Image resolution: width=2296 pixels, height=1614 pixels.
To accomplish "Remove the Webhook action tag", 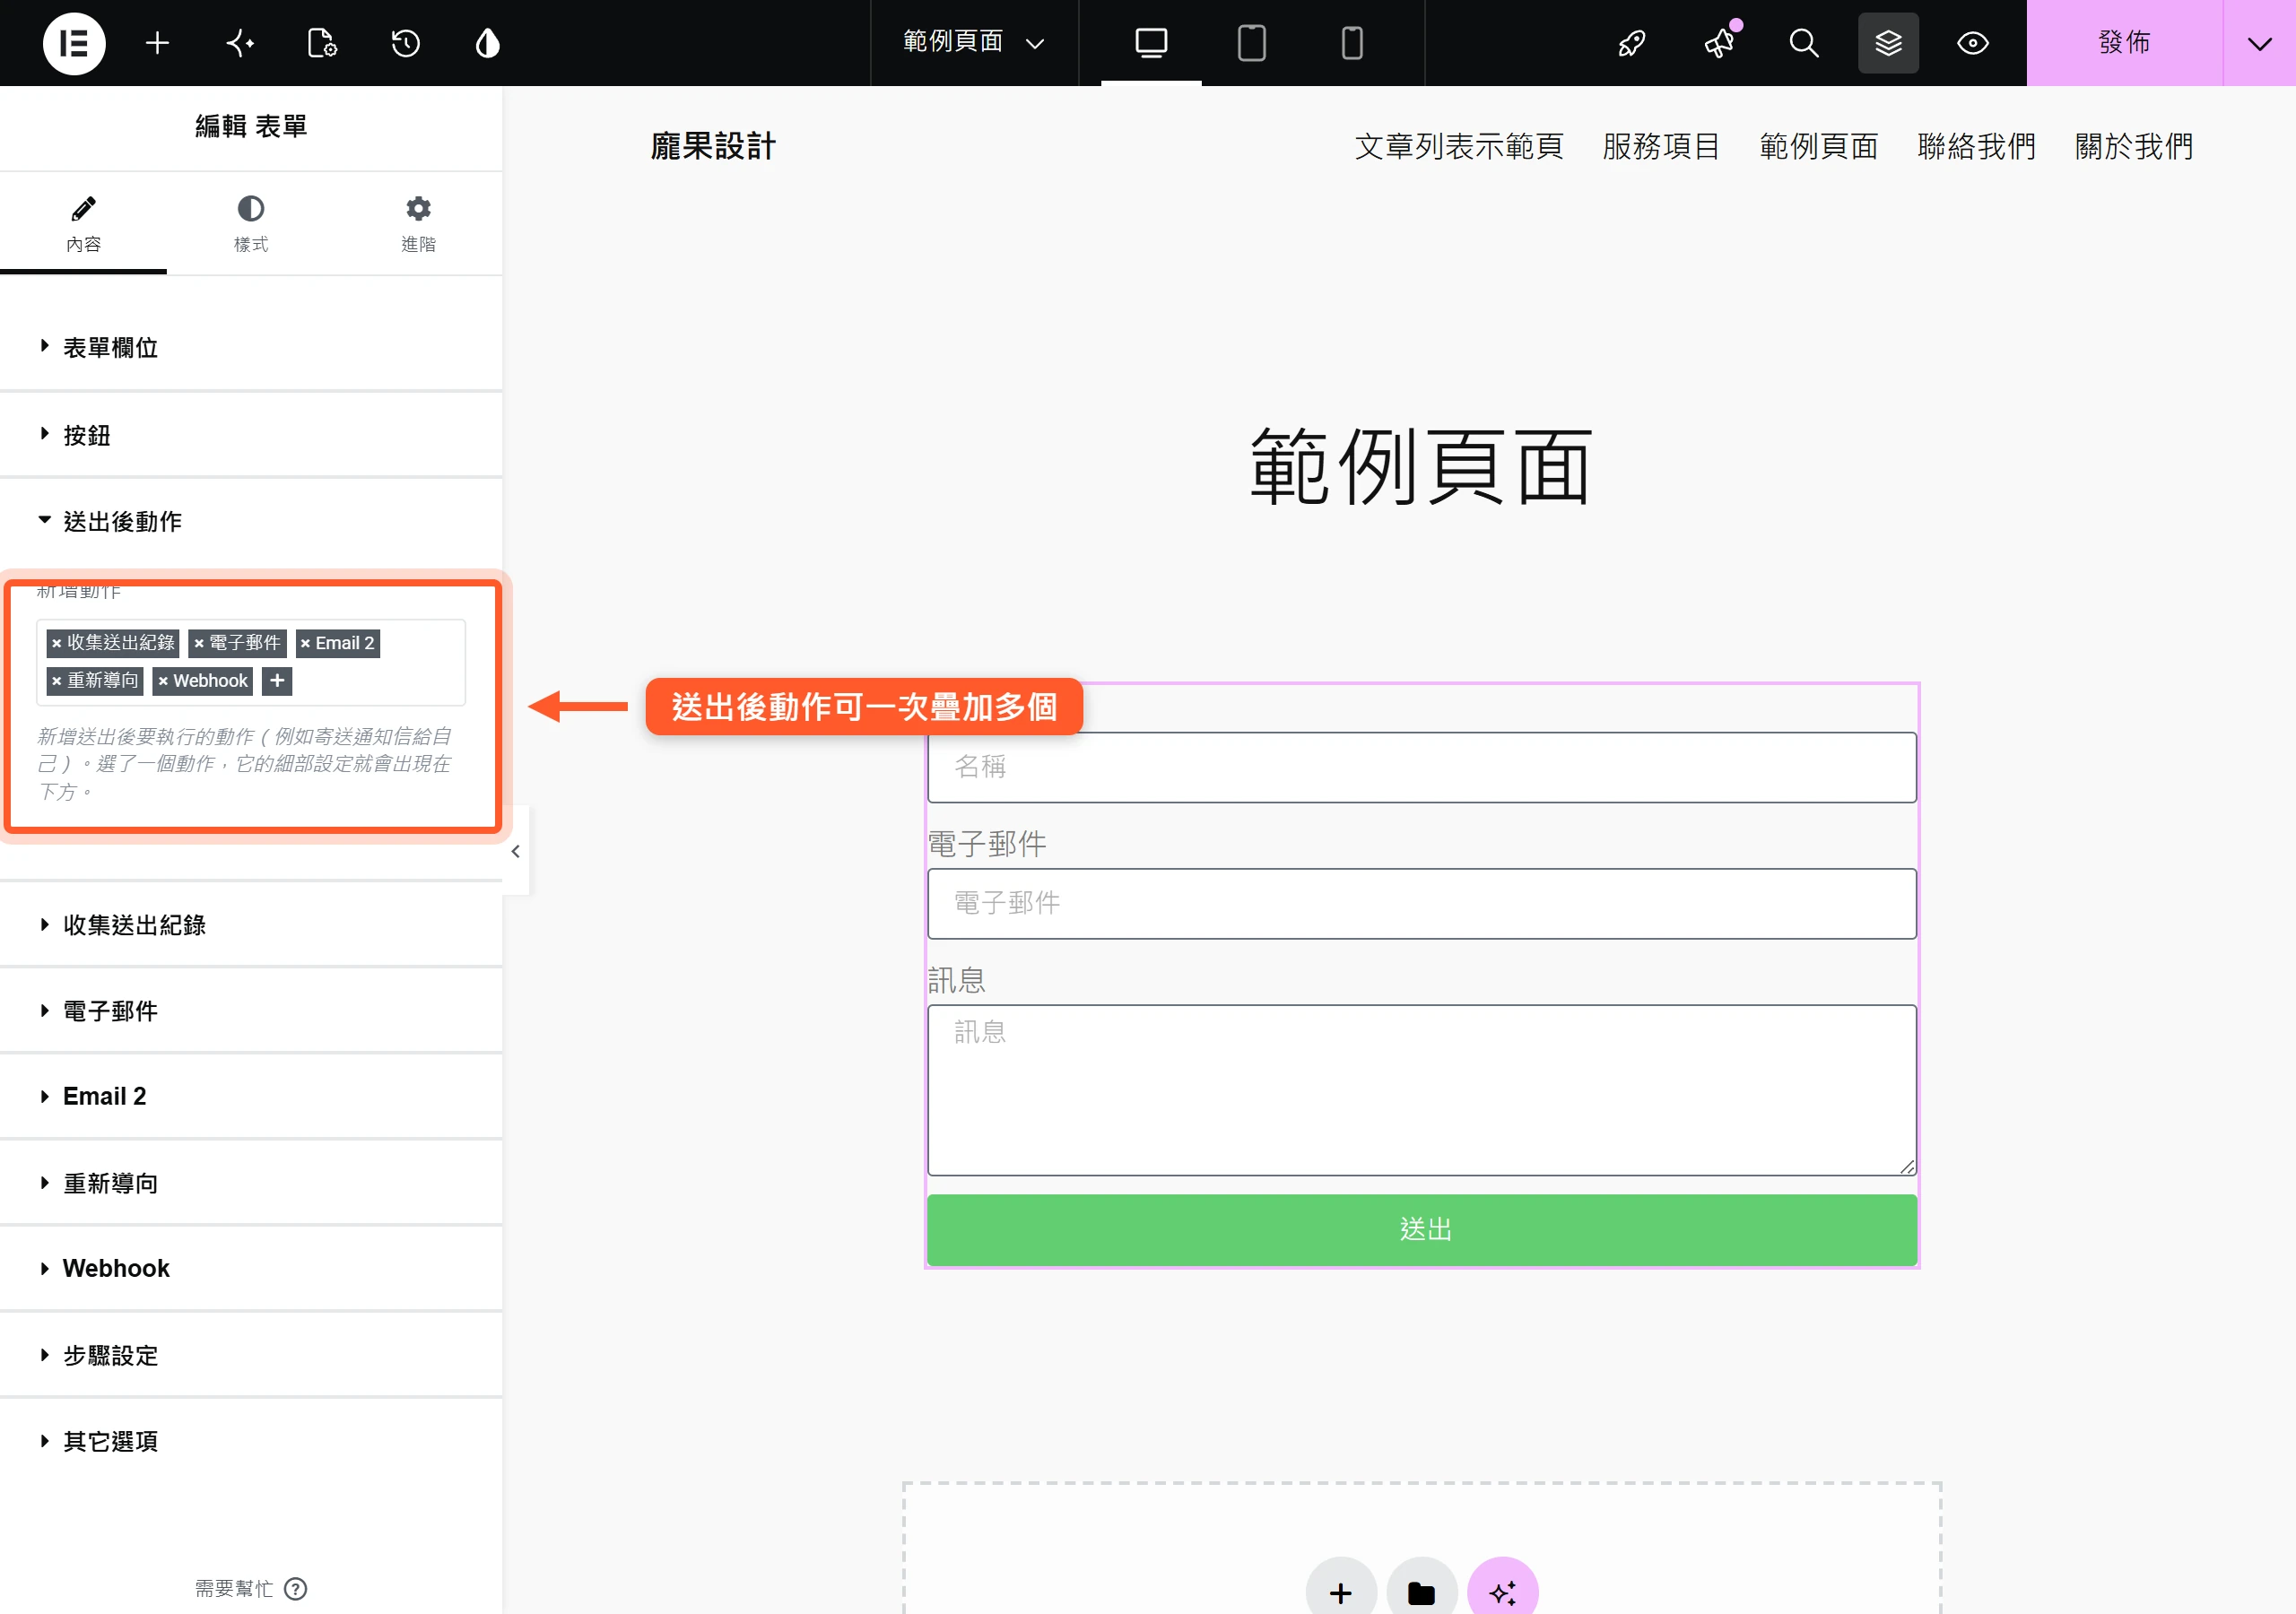I will click(163, 681).
